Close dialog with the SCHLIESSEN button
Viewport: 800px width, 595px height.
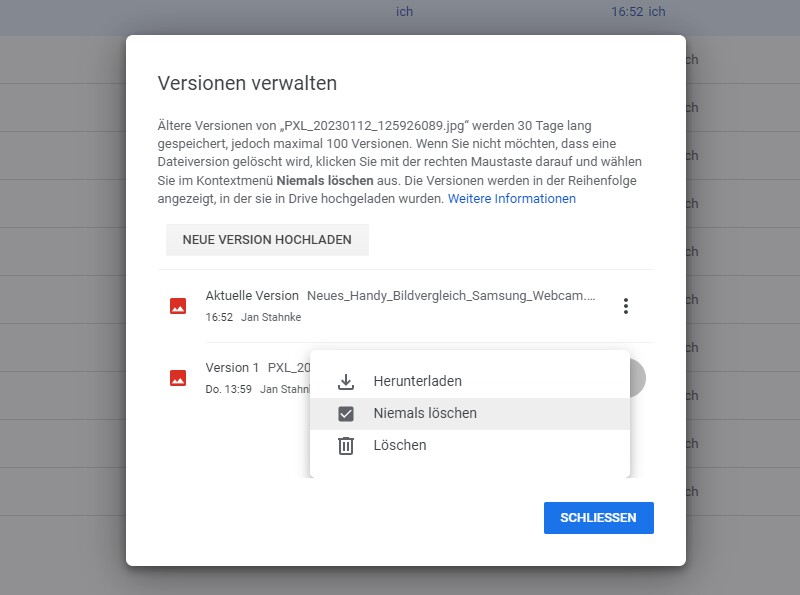tap(598, 518)
